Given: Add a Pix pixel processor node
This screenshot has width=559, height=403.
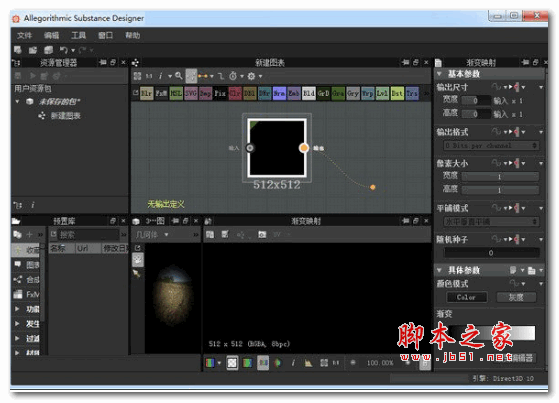Looking at the screenshot, I should (x=220, y=93).
